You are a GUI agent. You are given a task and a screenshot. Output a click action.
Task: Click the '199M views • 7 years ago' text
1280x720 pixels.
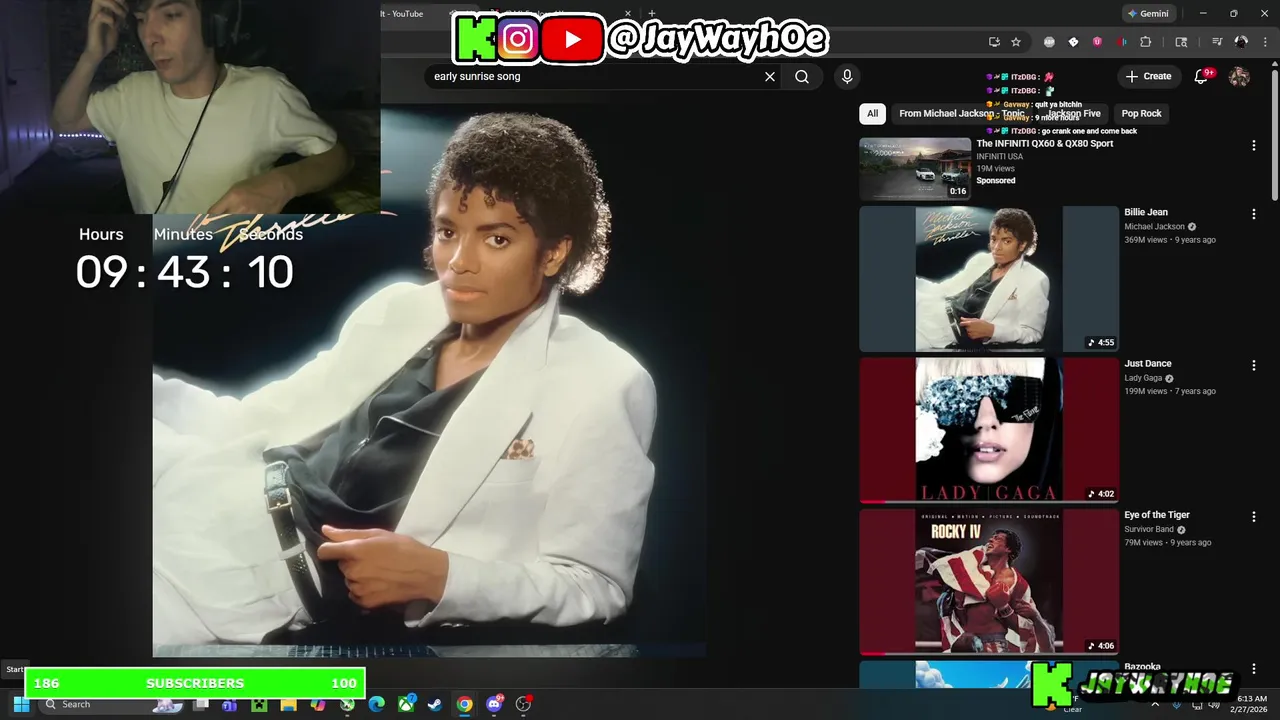(1170, 391)
